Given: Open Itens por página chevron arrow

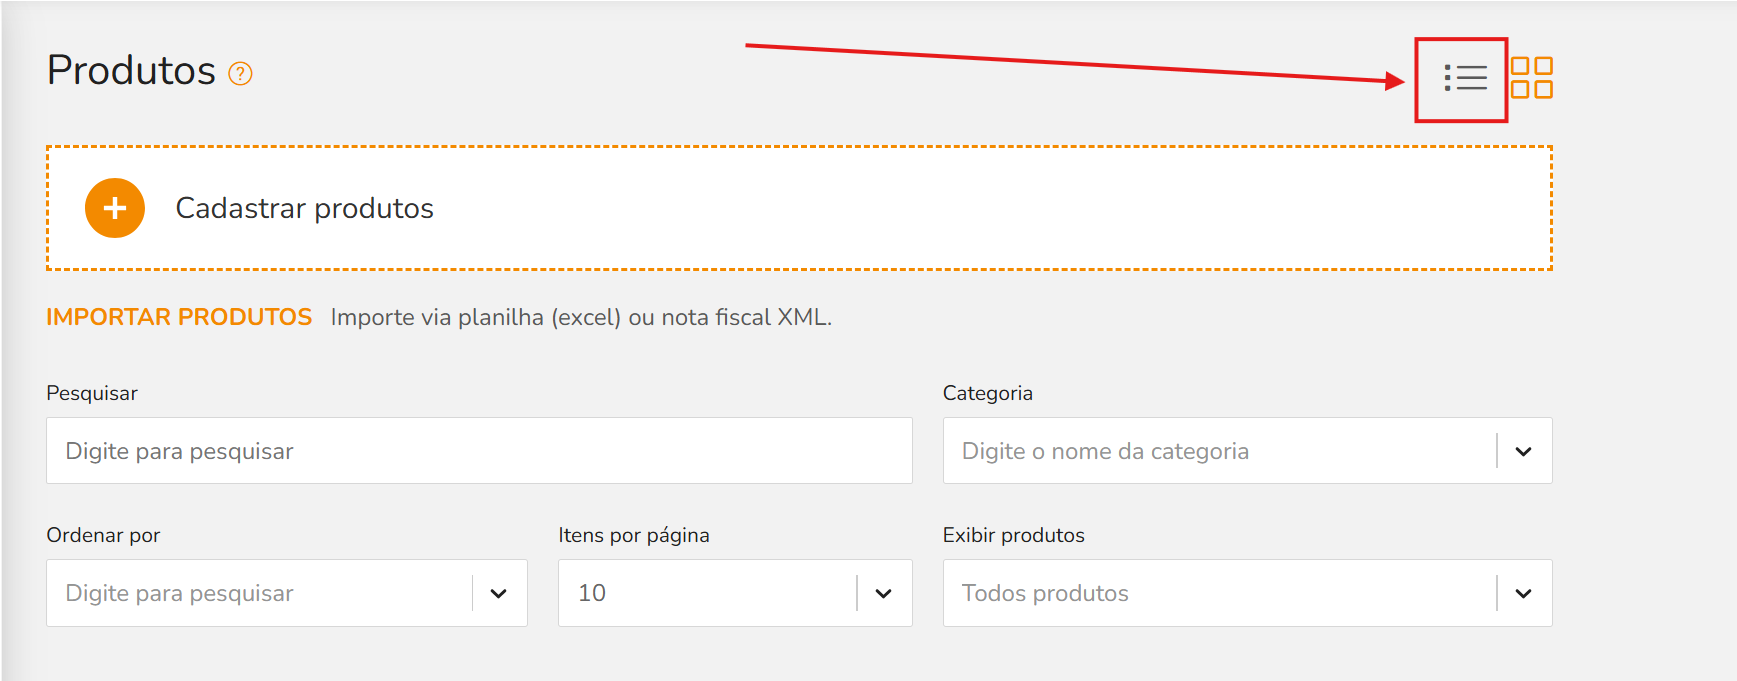Looking at the screenshot, I should point(883,593).
